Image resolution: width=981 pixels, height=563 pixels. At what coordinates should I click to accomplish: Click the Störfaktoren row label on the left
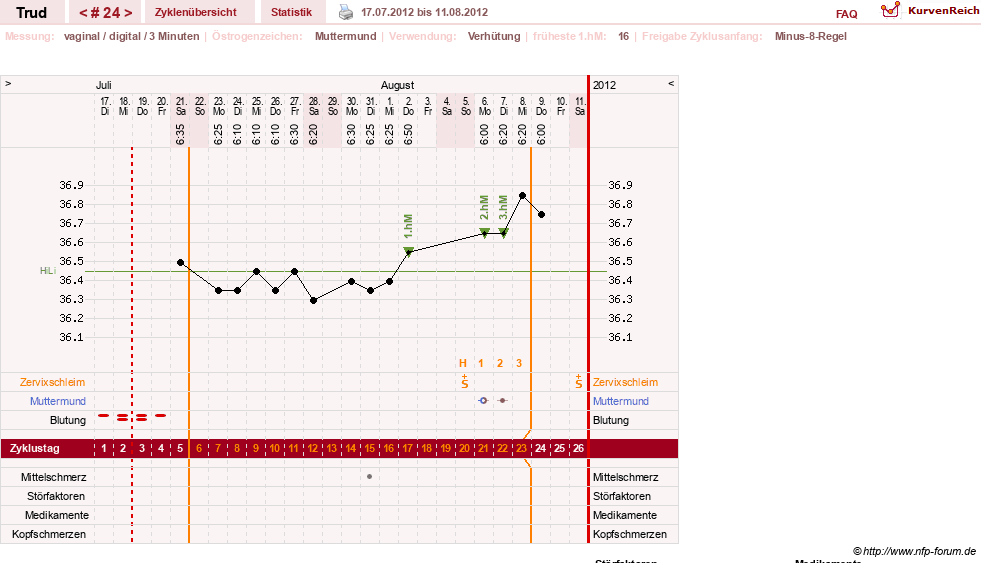[56, 496]
